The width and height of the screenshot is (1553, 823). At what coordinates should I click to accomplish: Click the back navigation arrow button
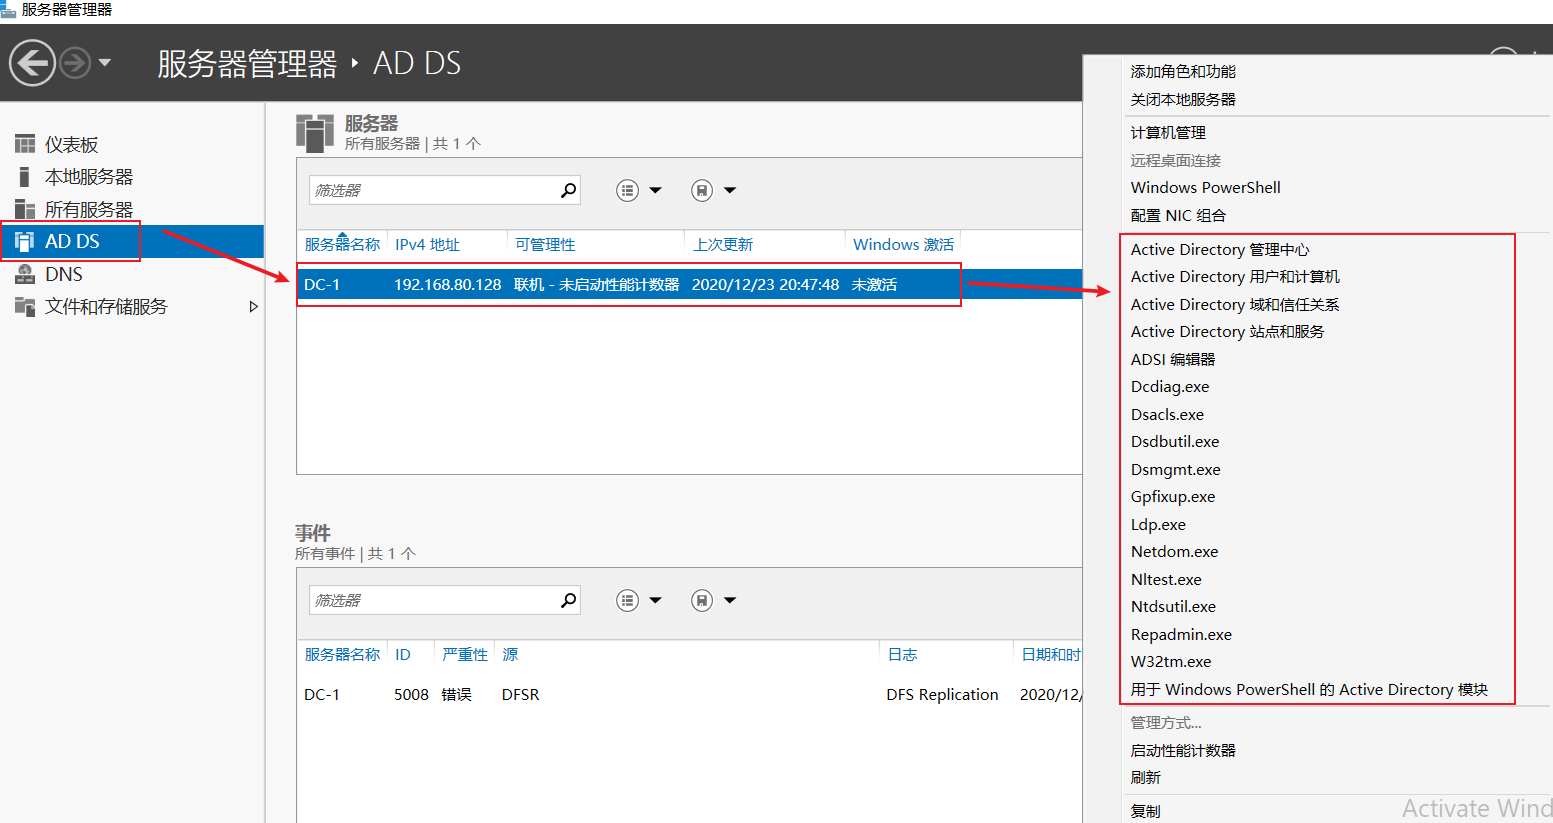(32, 63)
